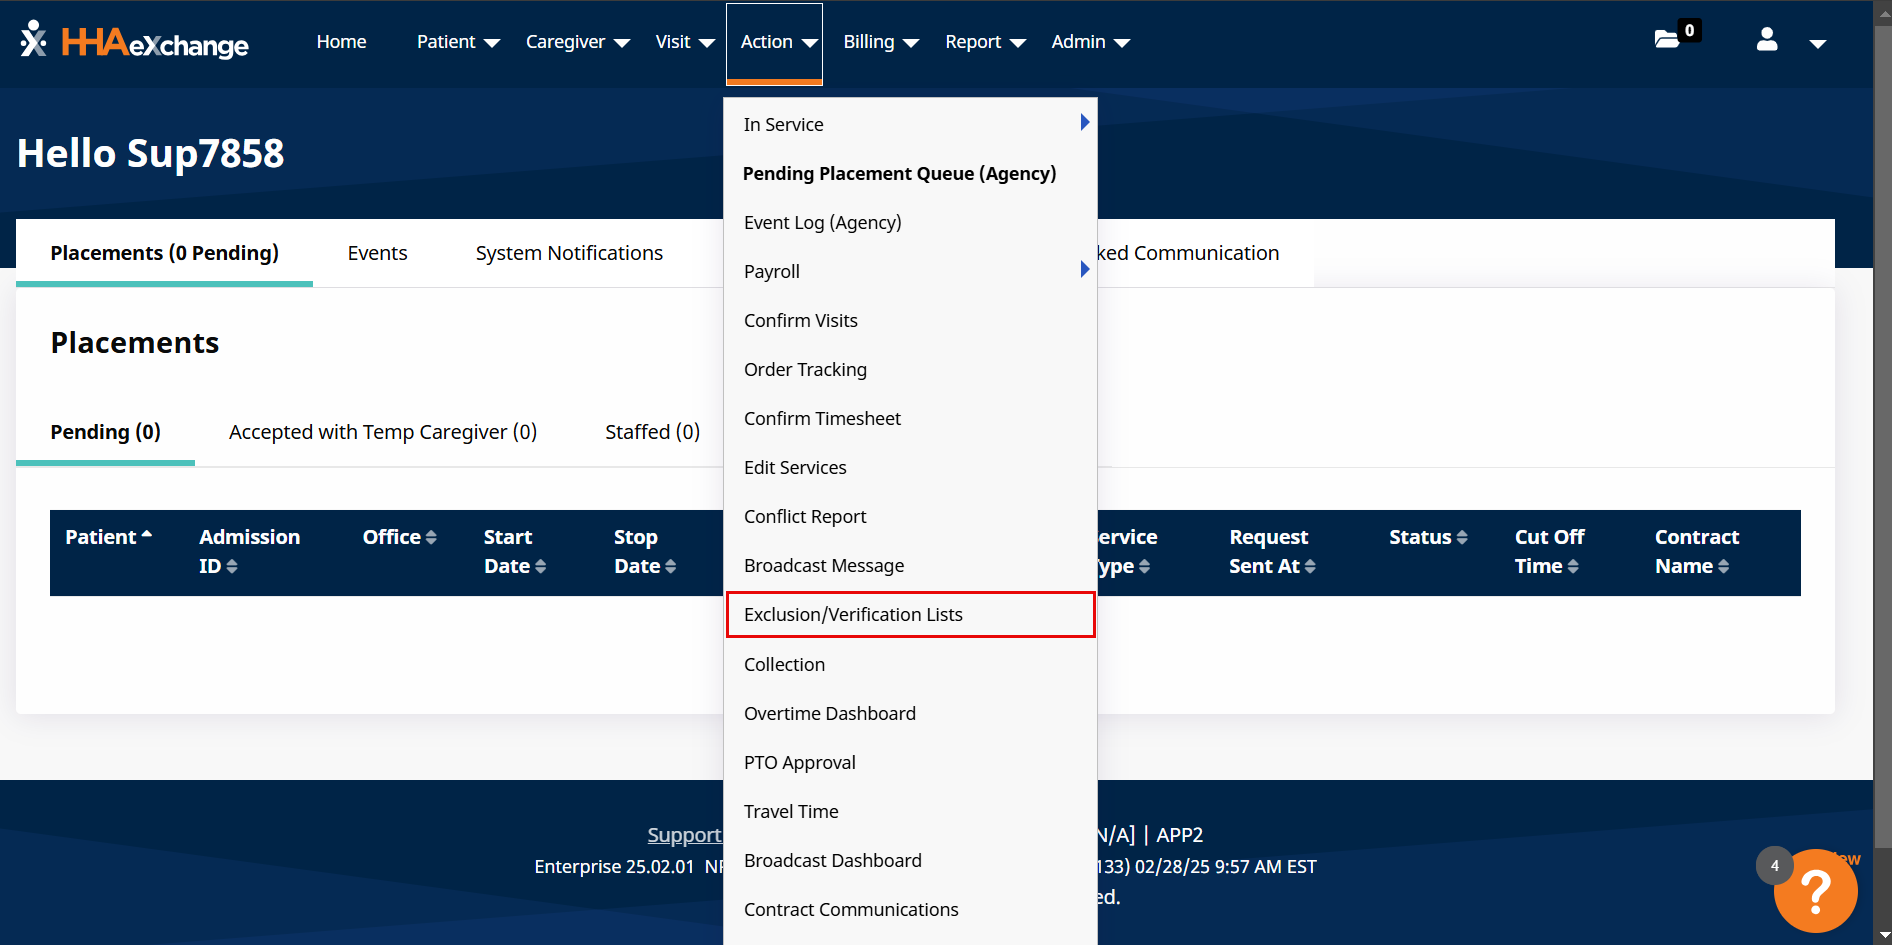Select Exclusion/Verification Lists menu item
The width and height of the screenshot is (1892, 945).
point(853,615)
